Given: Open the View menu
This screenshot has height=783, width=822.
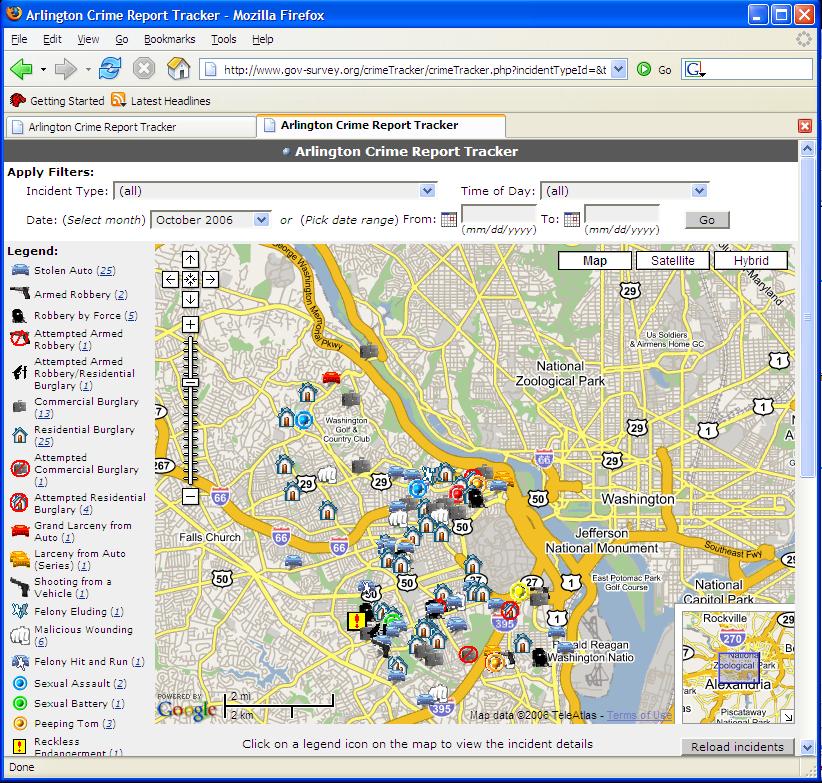Looking at the screenshot, I should point(88,39).
